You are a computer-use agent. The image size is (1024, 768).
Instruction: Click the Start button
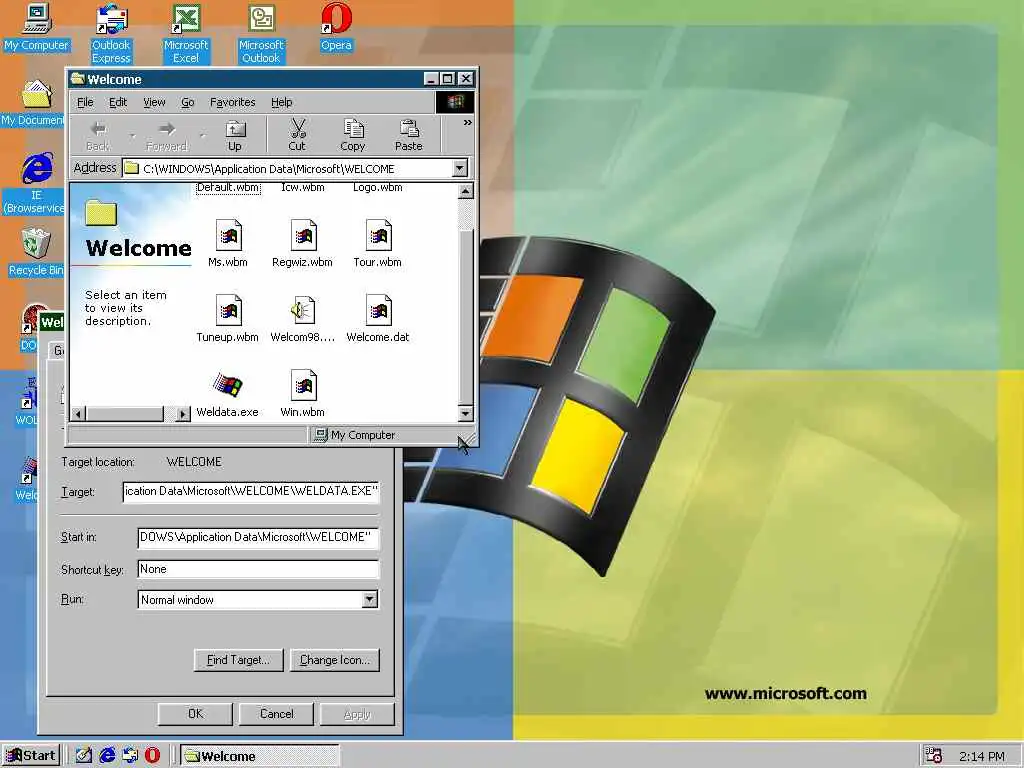coord(31,756)
